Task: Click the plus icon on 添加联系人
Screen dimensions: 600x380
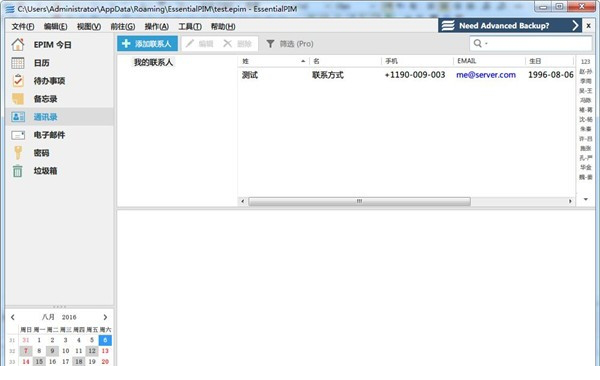Action: (x=126, y=43)
